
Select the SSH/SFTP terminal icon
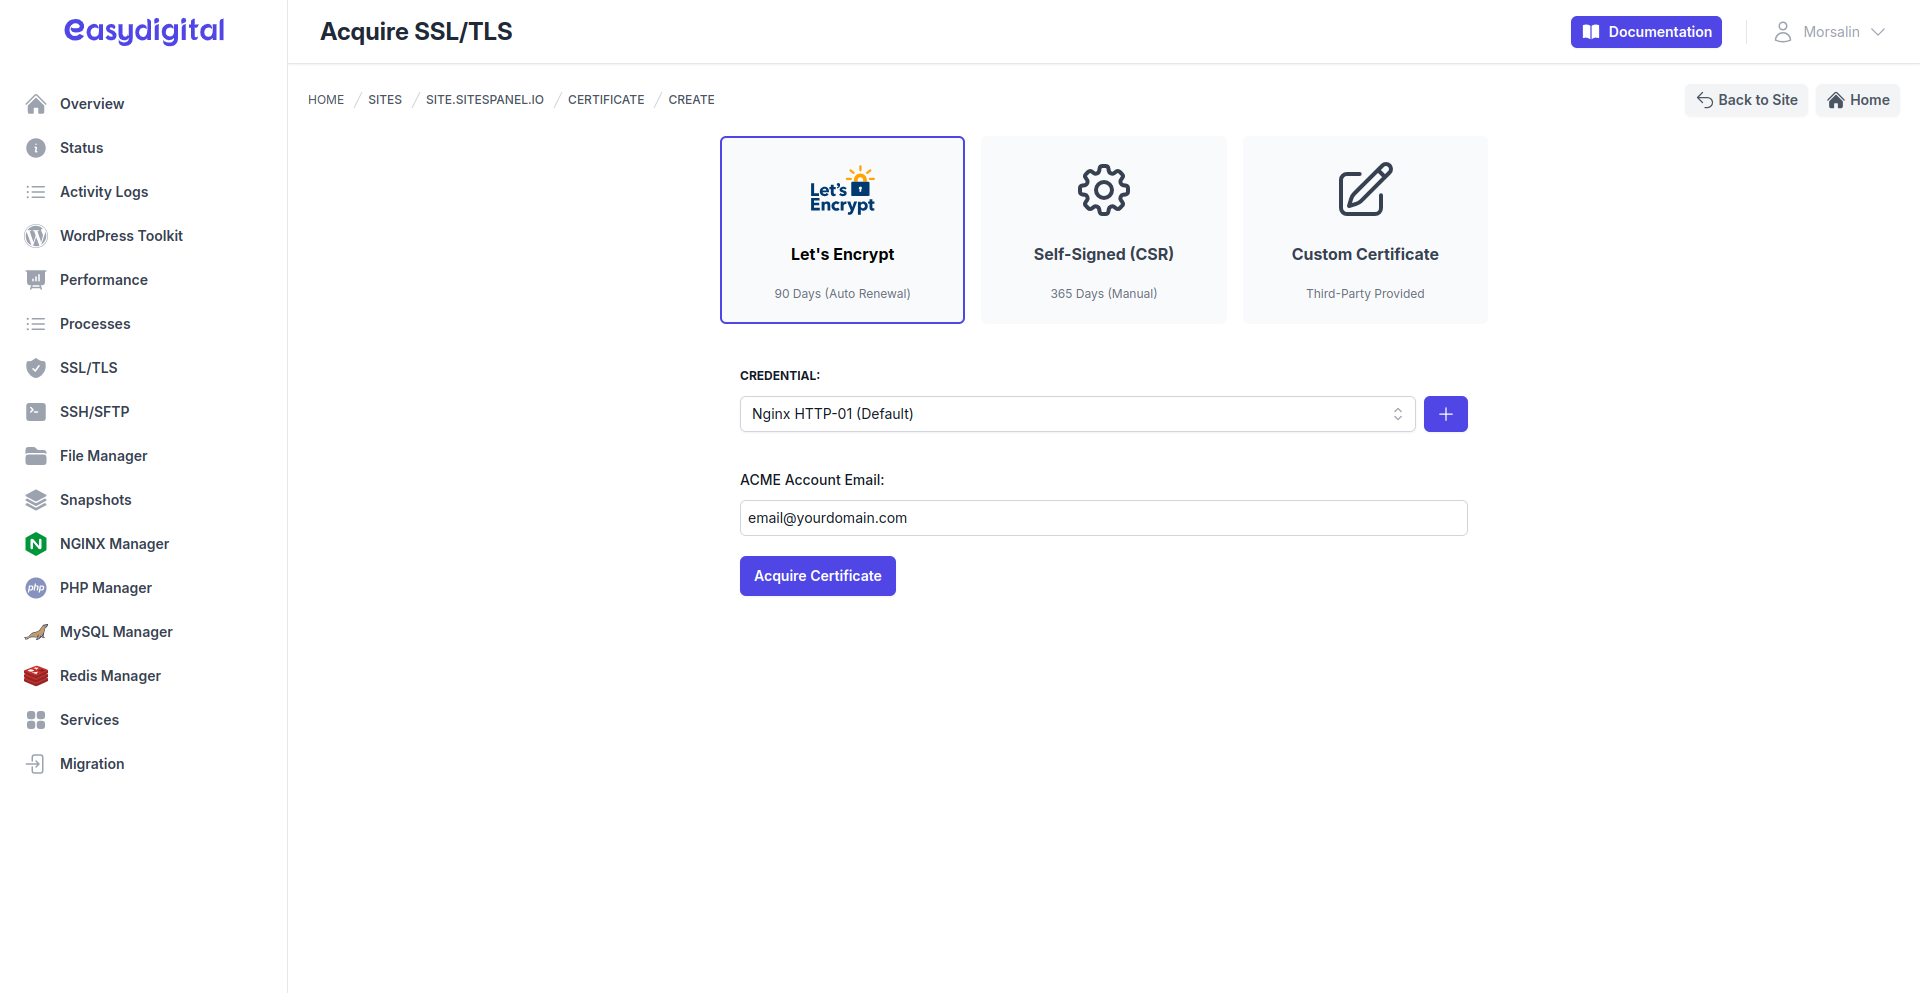pyautogui.click(x=36, y=411)
